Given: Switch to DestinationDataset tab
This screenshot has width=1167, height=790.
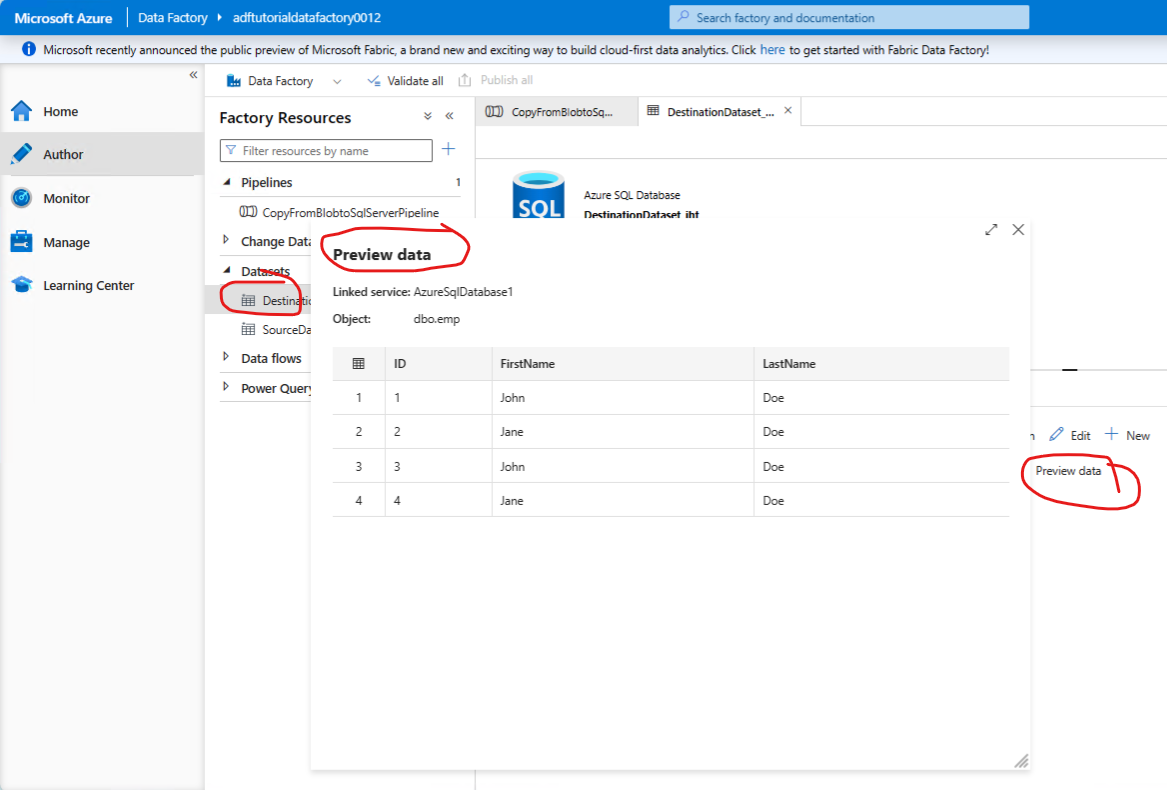Looking at the screenshot, I should [x=711, y=112].
